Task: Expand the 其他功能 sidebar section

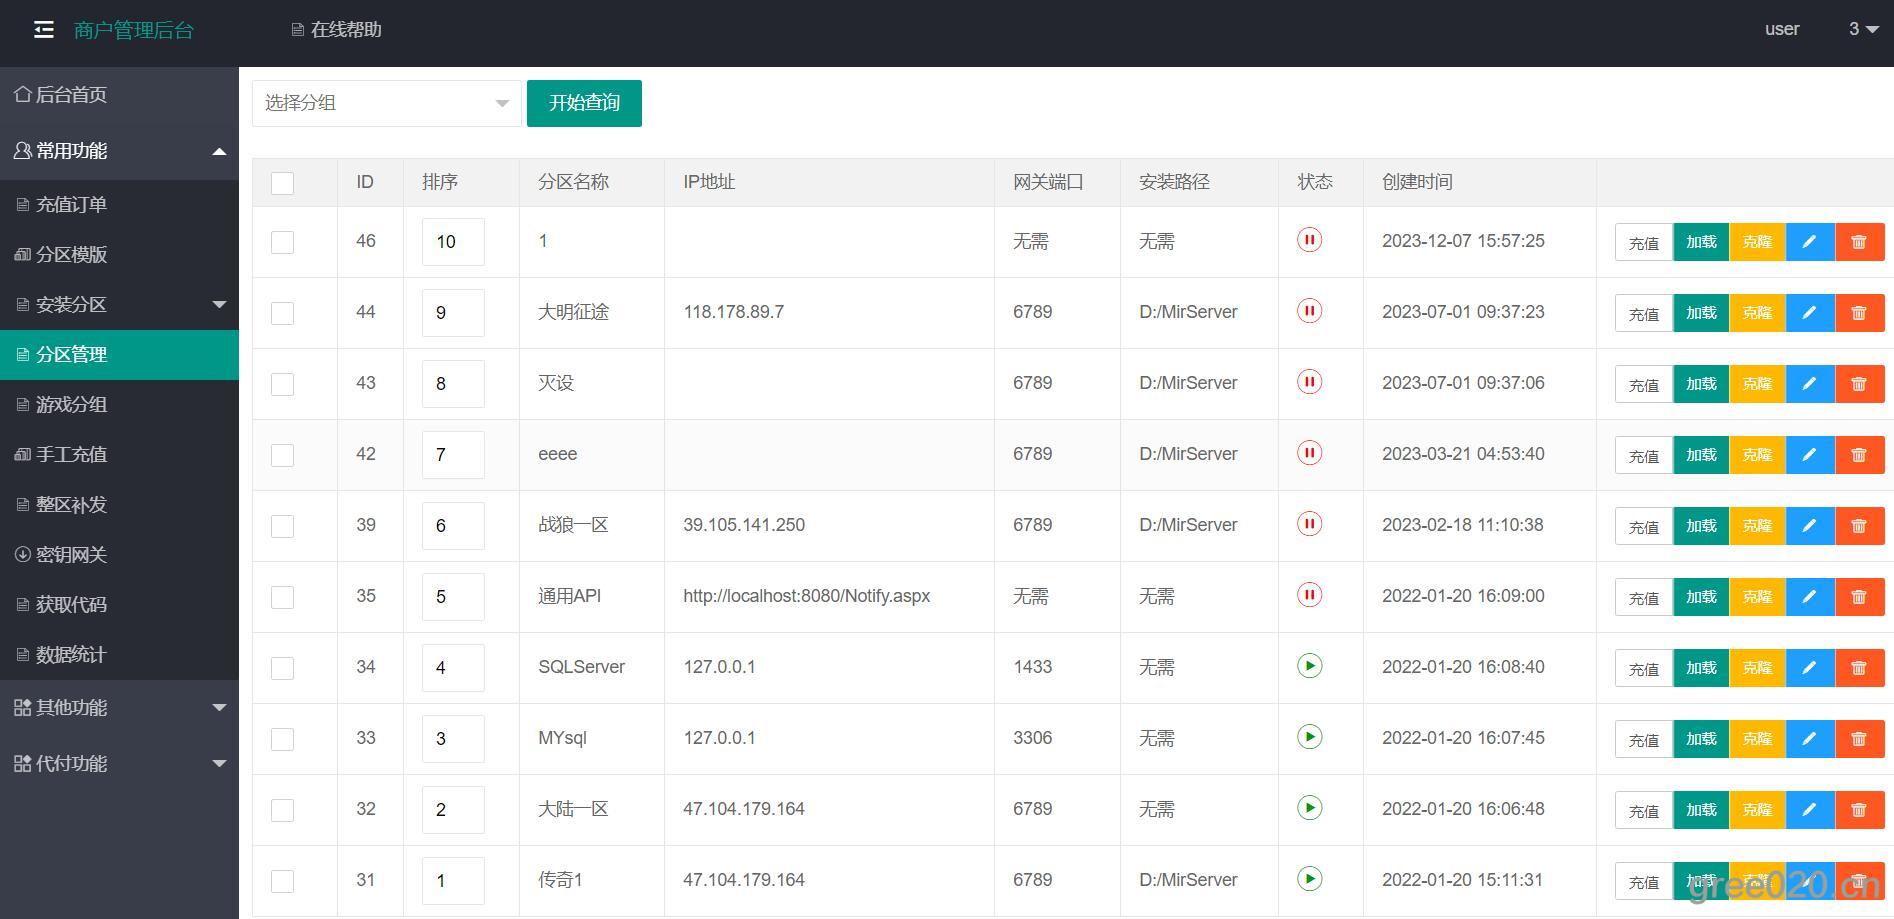Action: click(119, 707)
